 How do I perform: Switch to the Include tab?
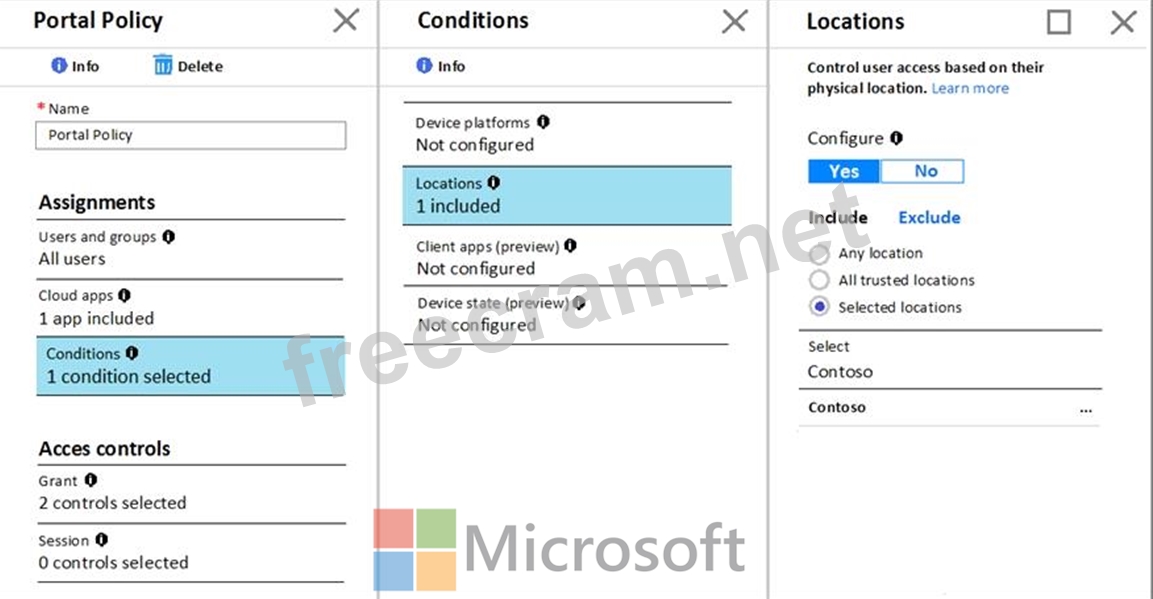[x=838, y=217]
